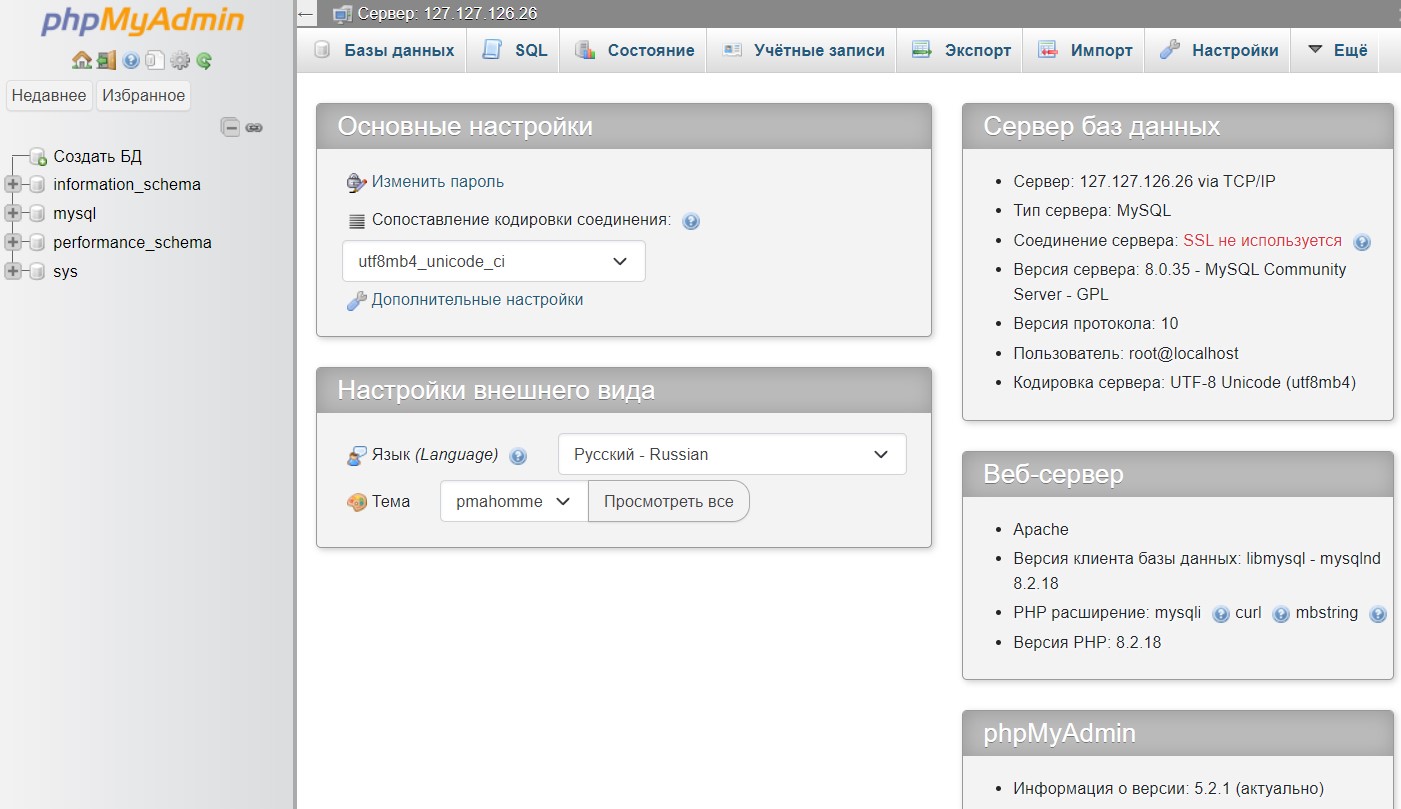Click the help icon after mbstring
This screenshot has height=809, width=1401.
click(1377, 615)
